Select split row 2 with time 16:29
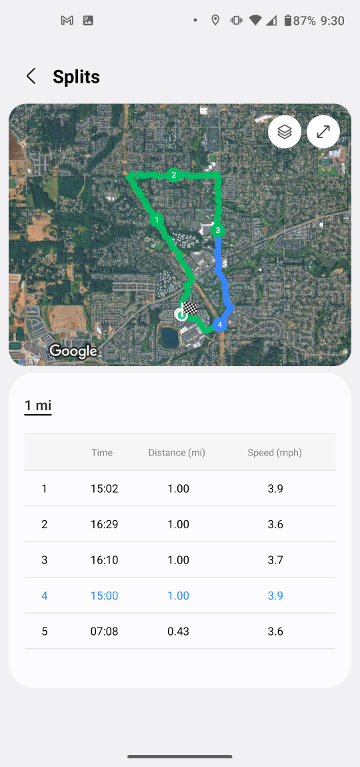Viewport: 360px width, 767px height. coord(180,524)
